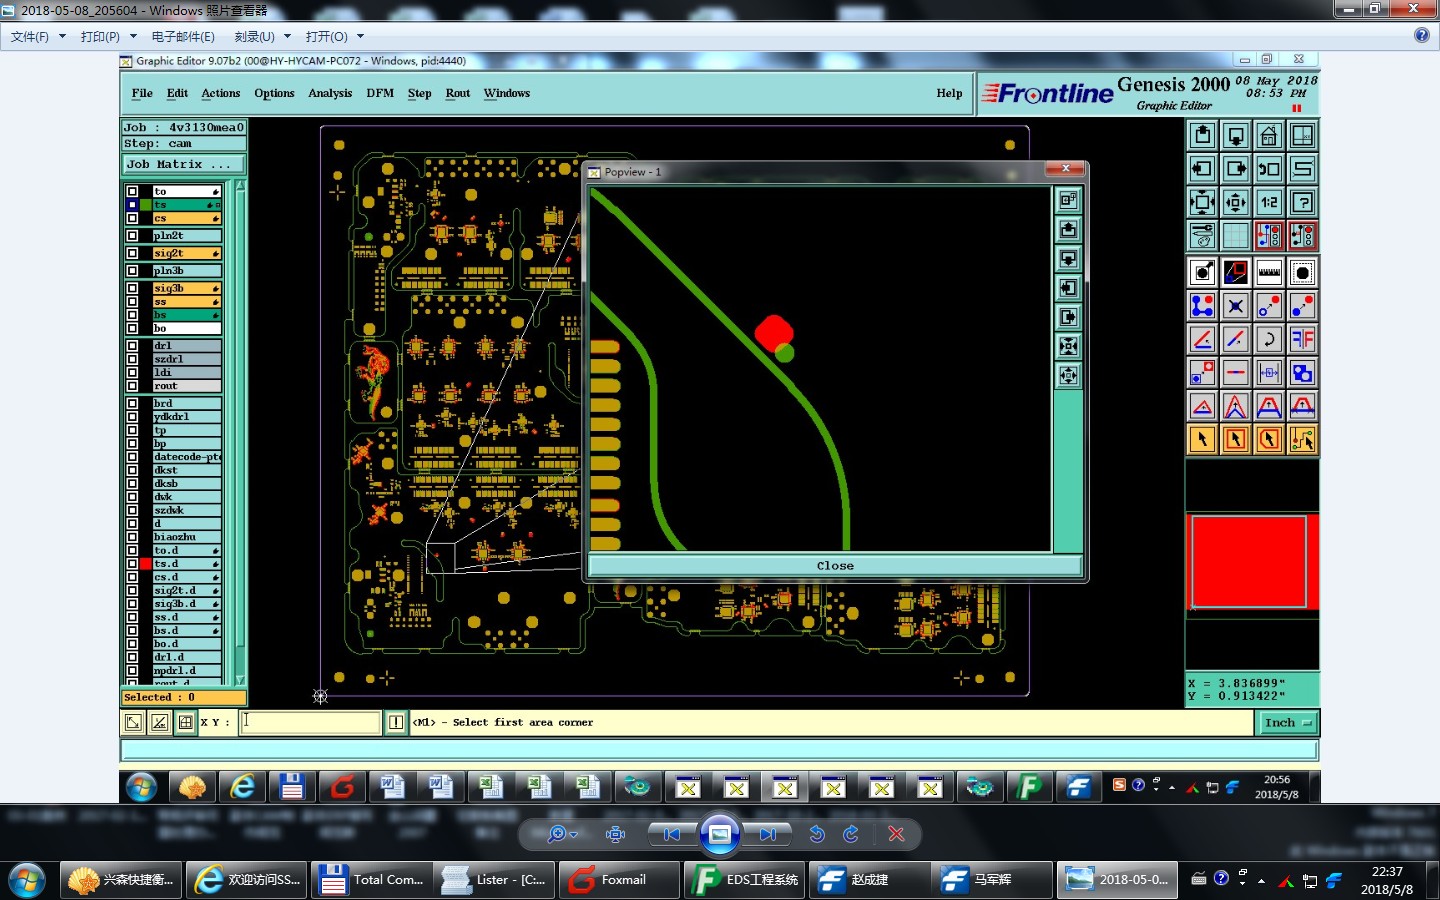Open the File menu in Graphic Editor
Image resolution: width=1440 pixels, height=900 pixels.
pos(142,93)
